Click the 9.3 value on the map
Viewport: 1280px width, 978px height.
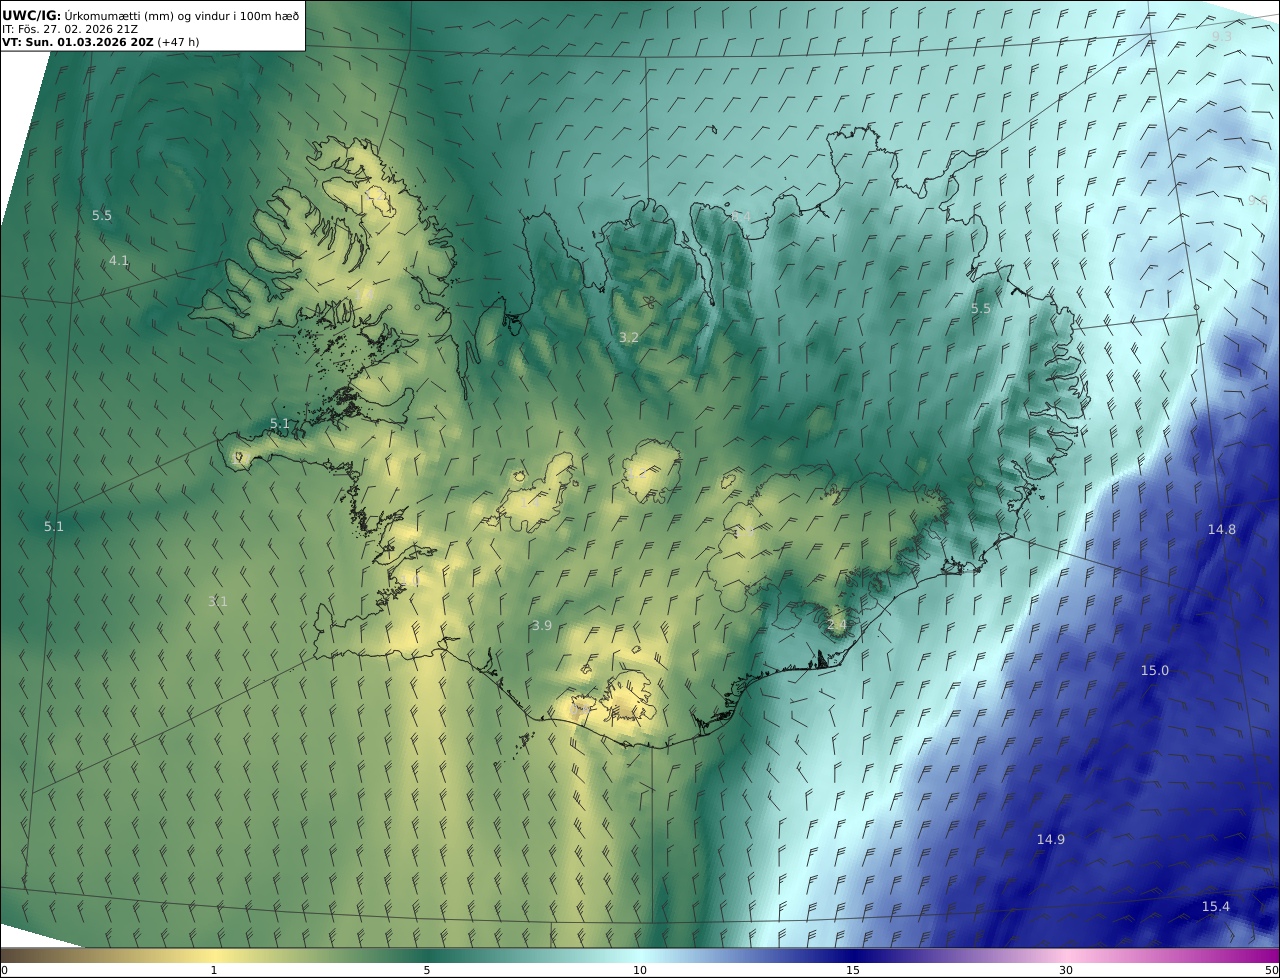[1222, 37]
